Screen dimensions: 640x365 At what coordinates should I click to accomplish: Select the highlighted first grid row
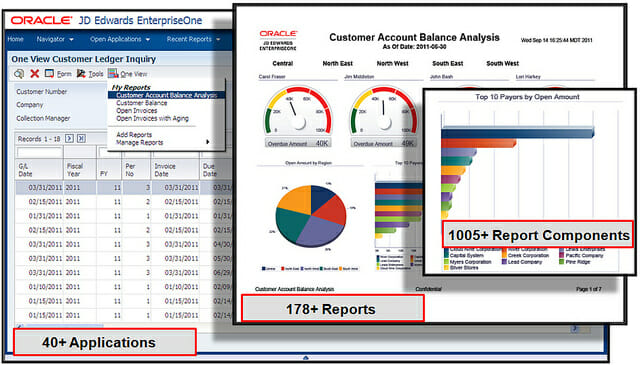pyautogui.click(x=124, y=188)
